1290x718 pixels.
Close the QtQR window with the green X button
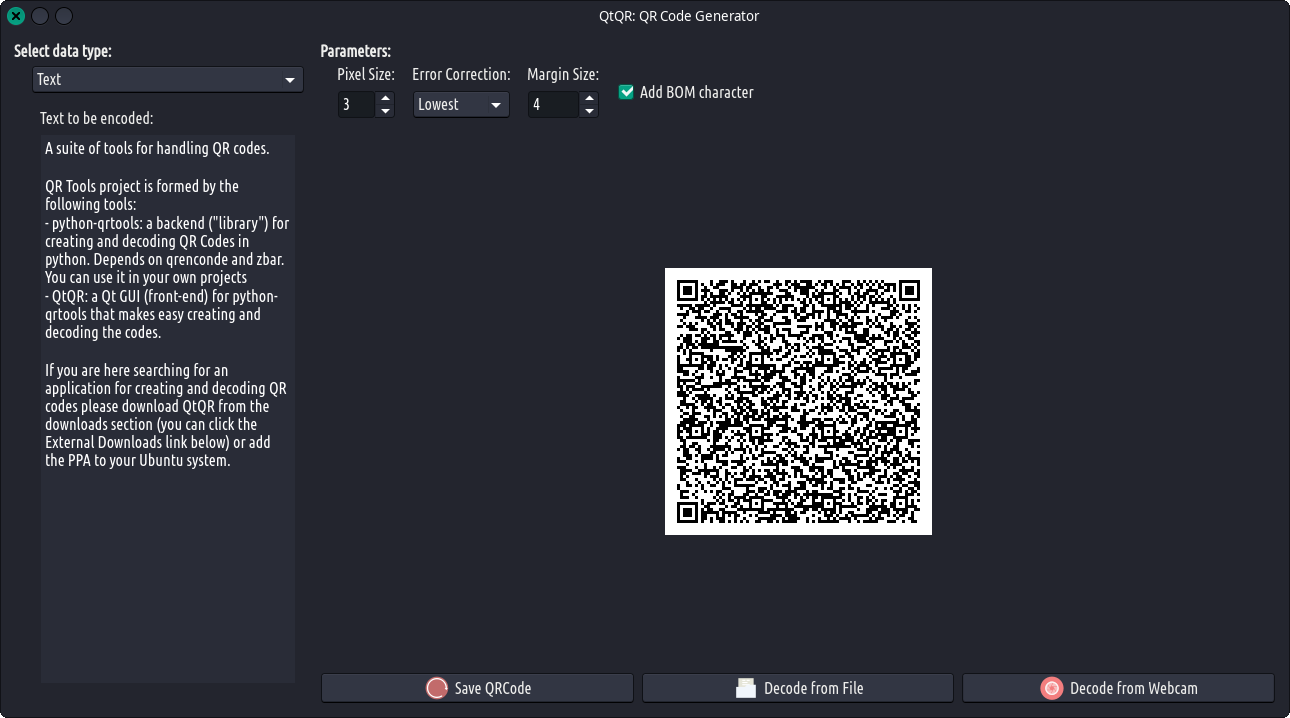16,16
